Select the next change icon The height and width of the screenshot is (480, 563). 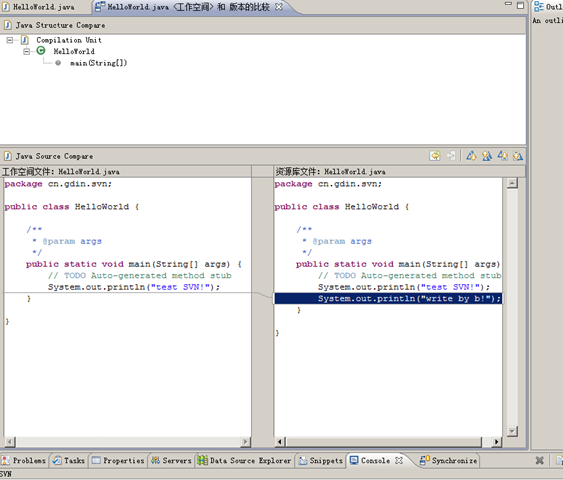click(503, 156)
